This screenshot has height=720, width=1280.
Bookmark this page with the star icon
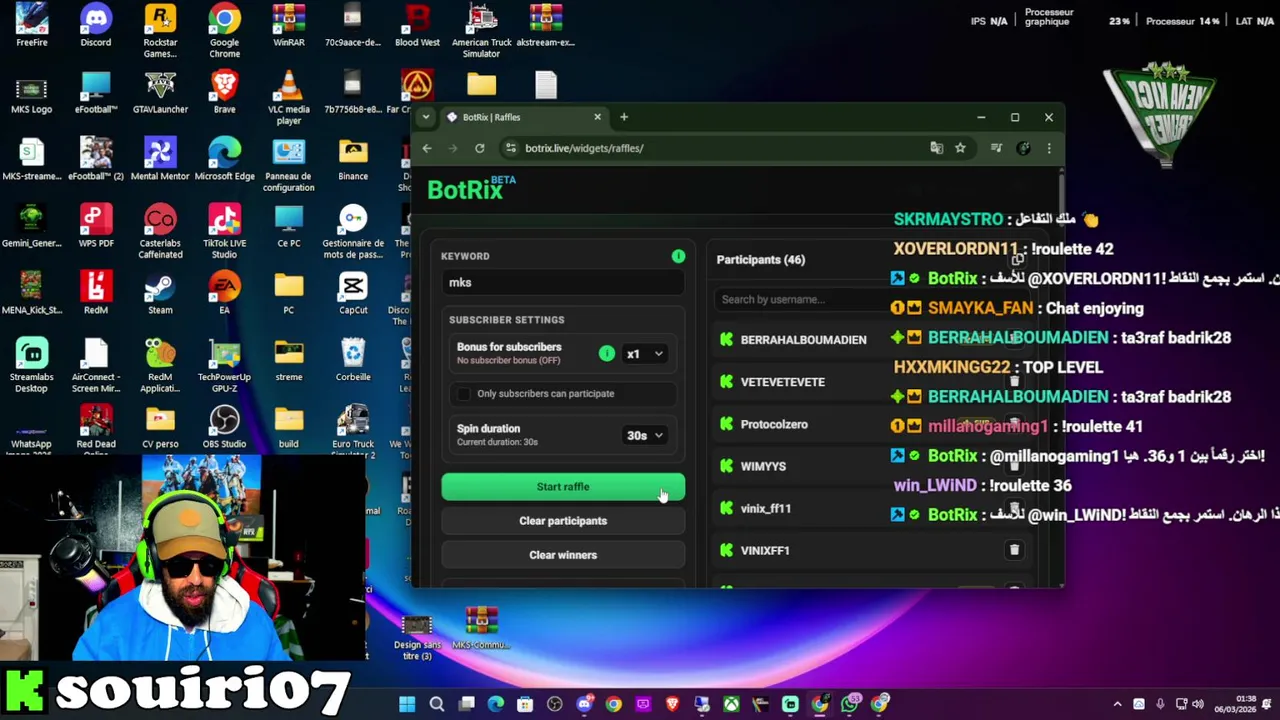pyautogui.click(x=960, y=148)
